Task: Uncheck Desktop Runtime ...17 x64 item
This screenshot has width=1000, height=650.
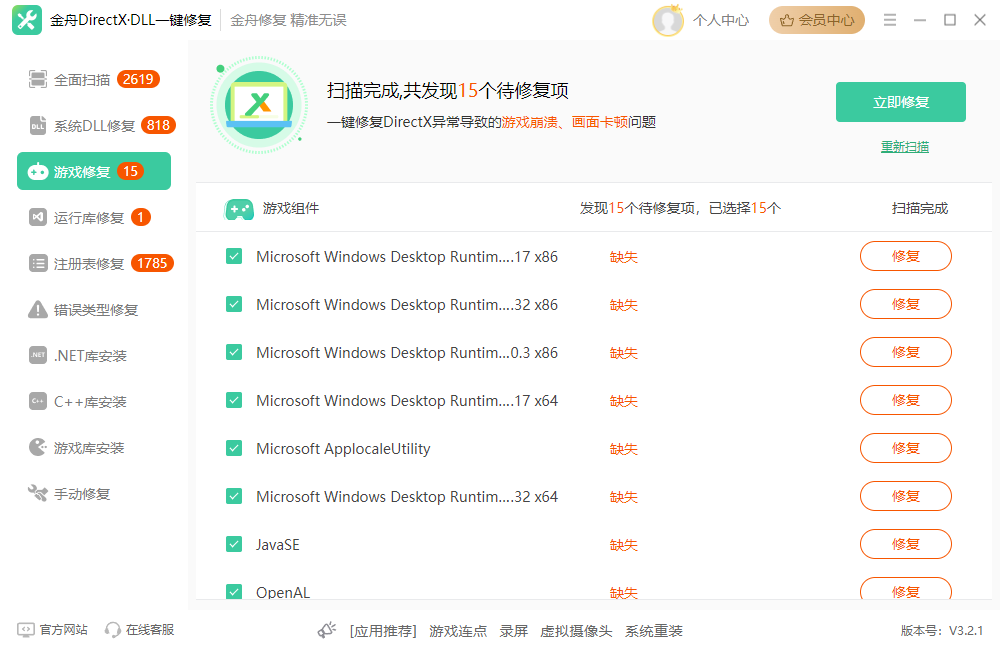Action: click(x=234, y=400)
